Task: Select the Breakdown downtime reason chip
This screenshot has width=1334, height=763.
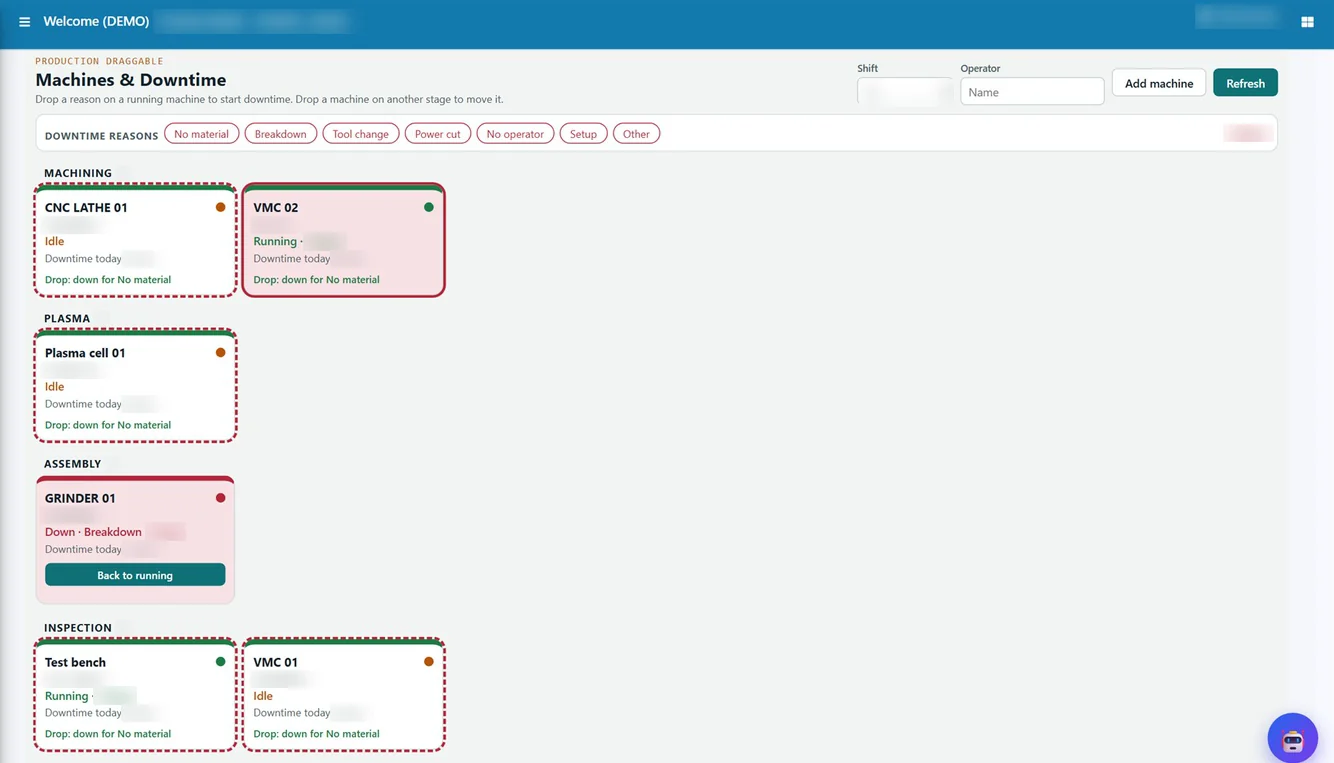Action: tap(280, 134)
